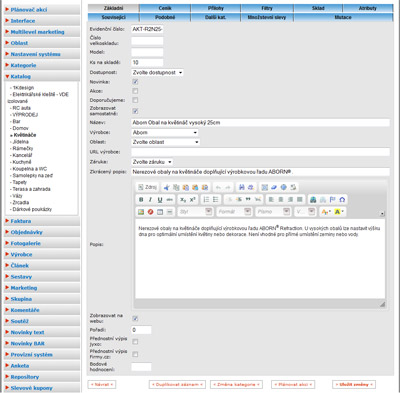Viewport: 400px width, 393px height.
Task: Toggle Přednostní výpis Firmy.cz checkbox
Action: click(x=135, y=354)
